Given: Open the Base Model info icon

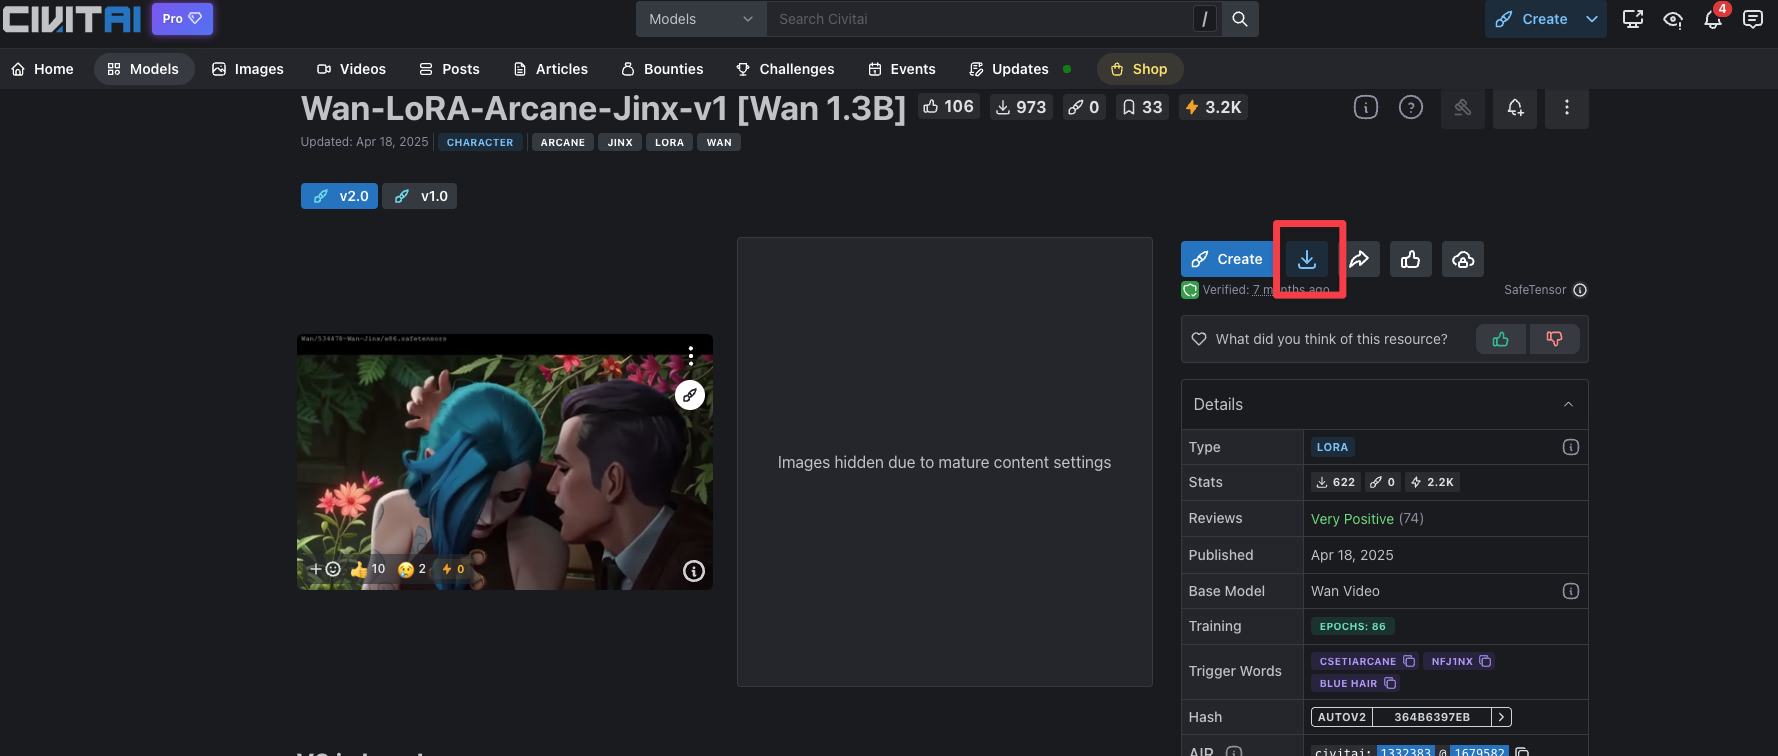Looking at the screenshot, I should (x=1571, y=591).
